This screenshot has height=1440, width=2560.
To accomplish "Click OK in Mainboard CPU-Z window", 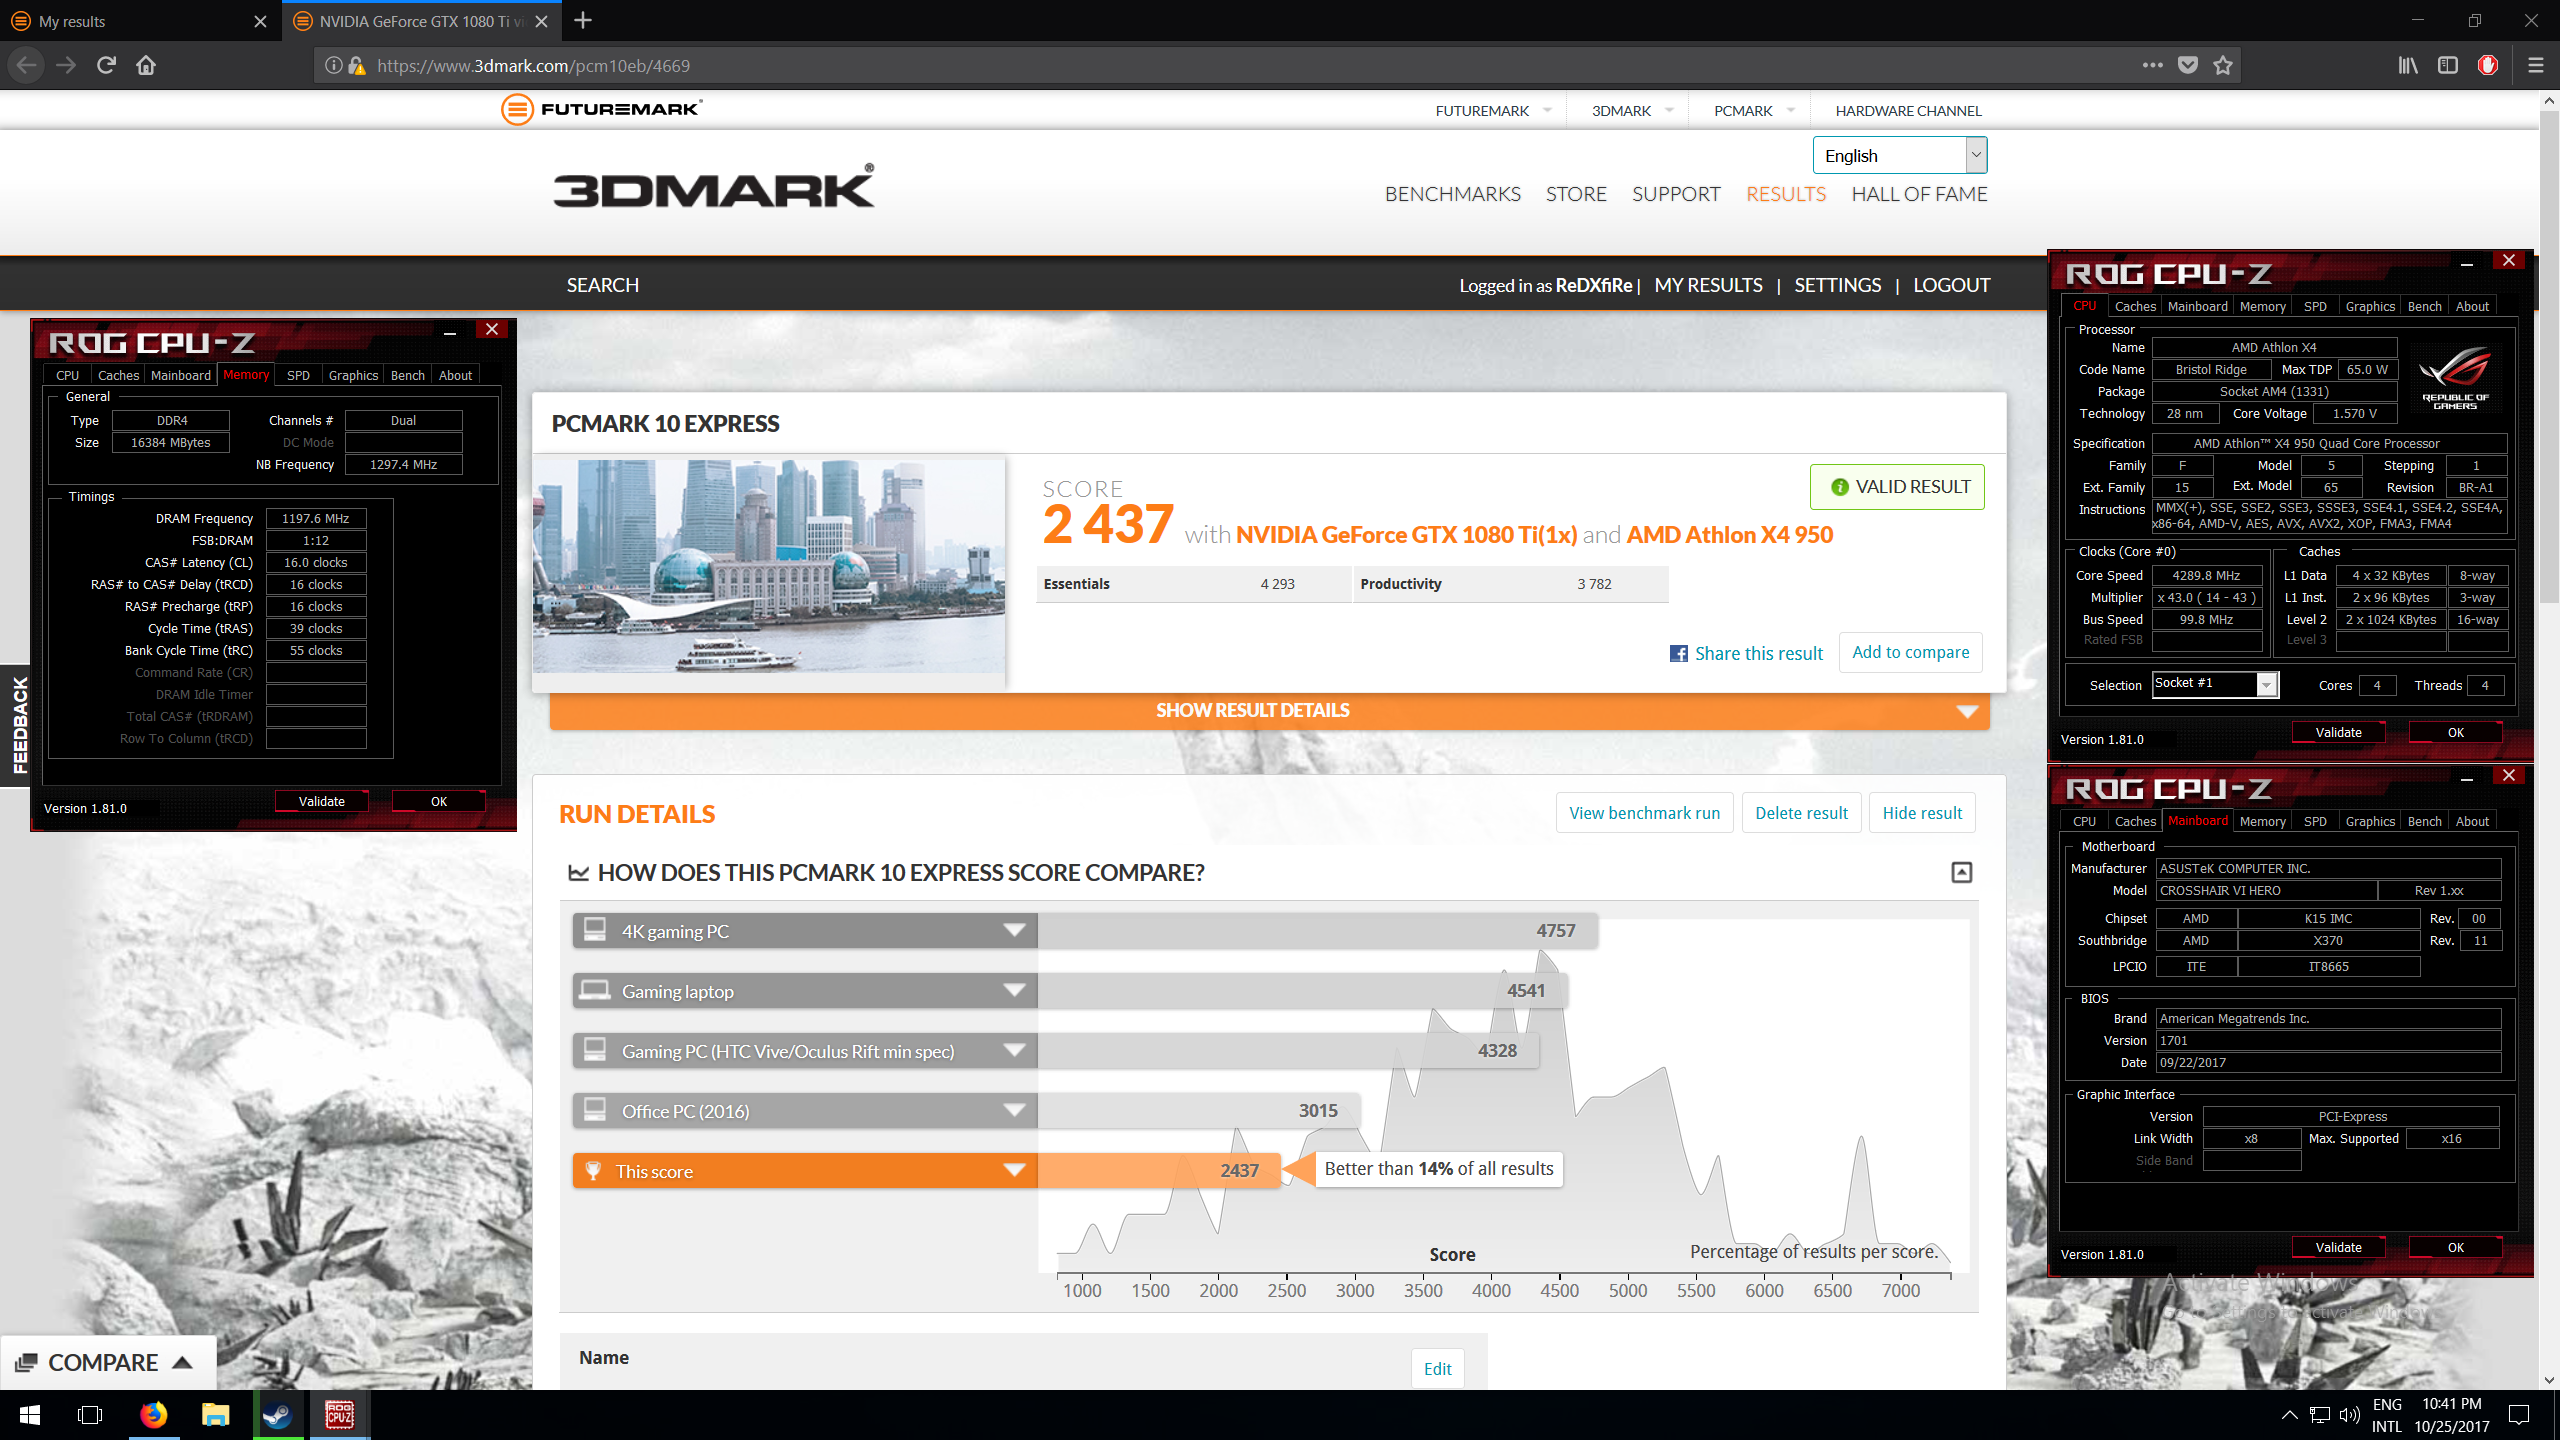I will (2455, 1247).
